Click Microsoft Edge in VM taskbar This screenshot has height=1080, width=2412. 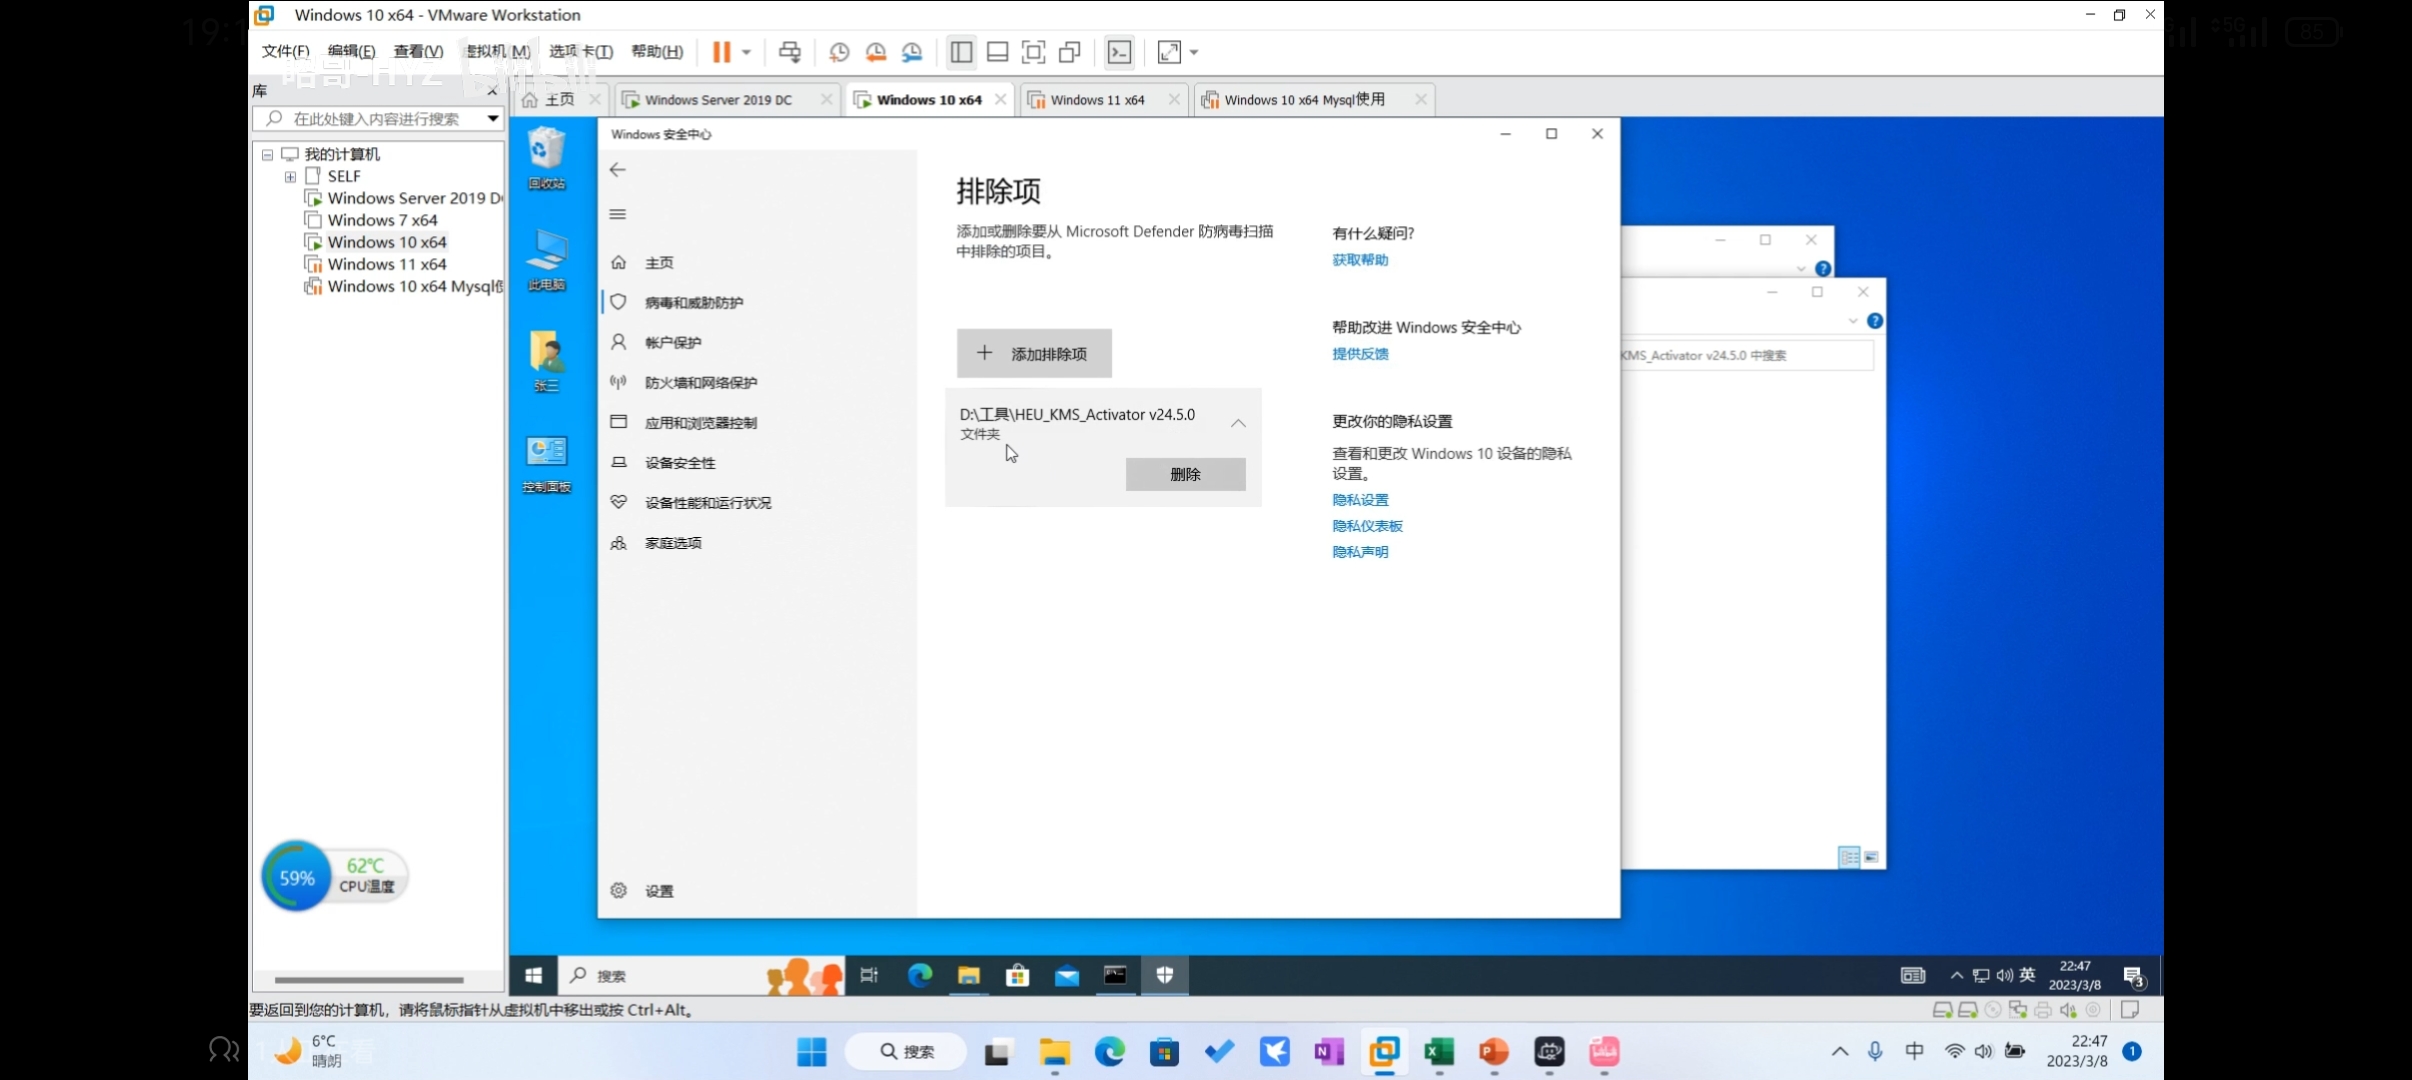click(x=919, y=975)
